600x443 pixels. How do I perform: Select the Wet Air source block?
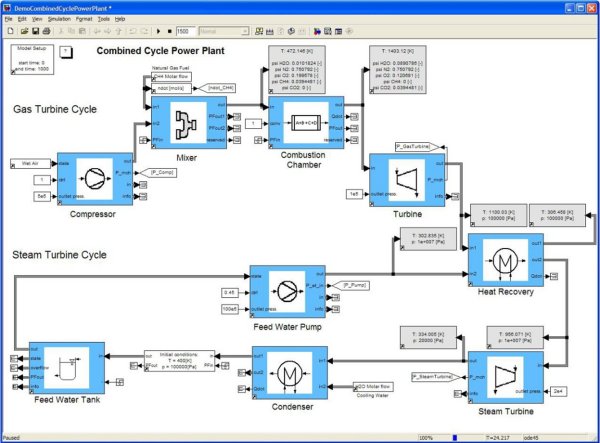(31, 164)
